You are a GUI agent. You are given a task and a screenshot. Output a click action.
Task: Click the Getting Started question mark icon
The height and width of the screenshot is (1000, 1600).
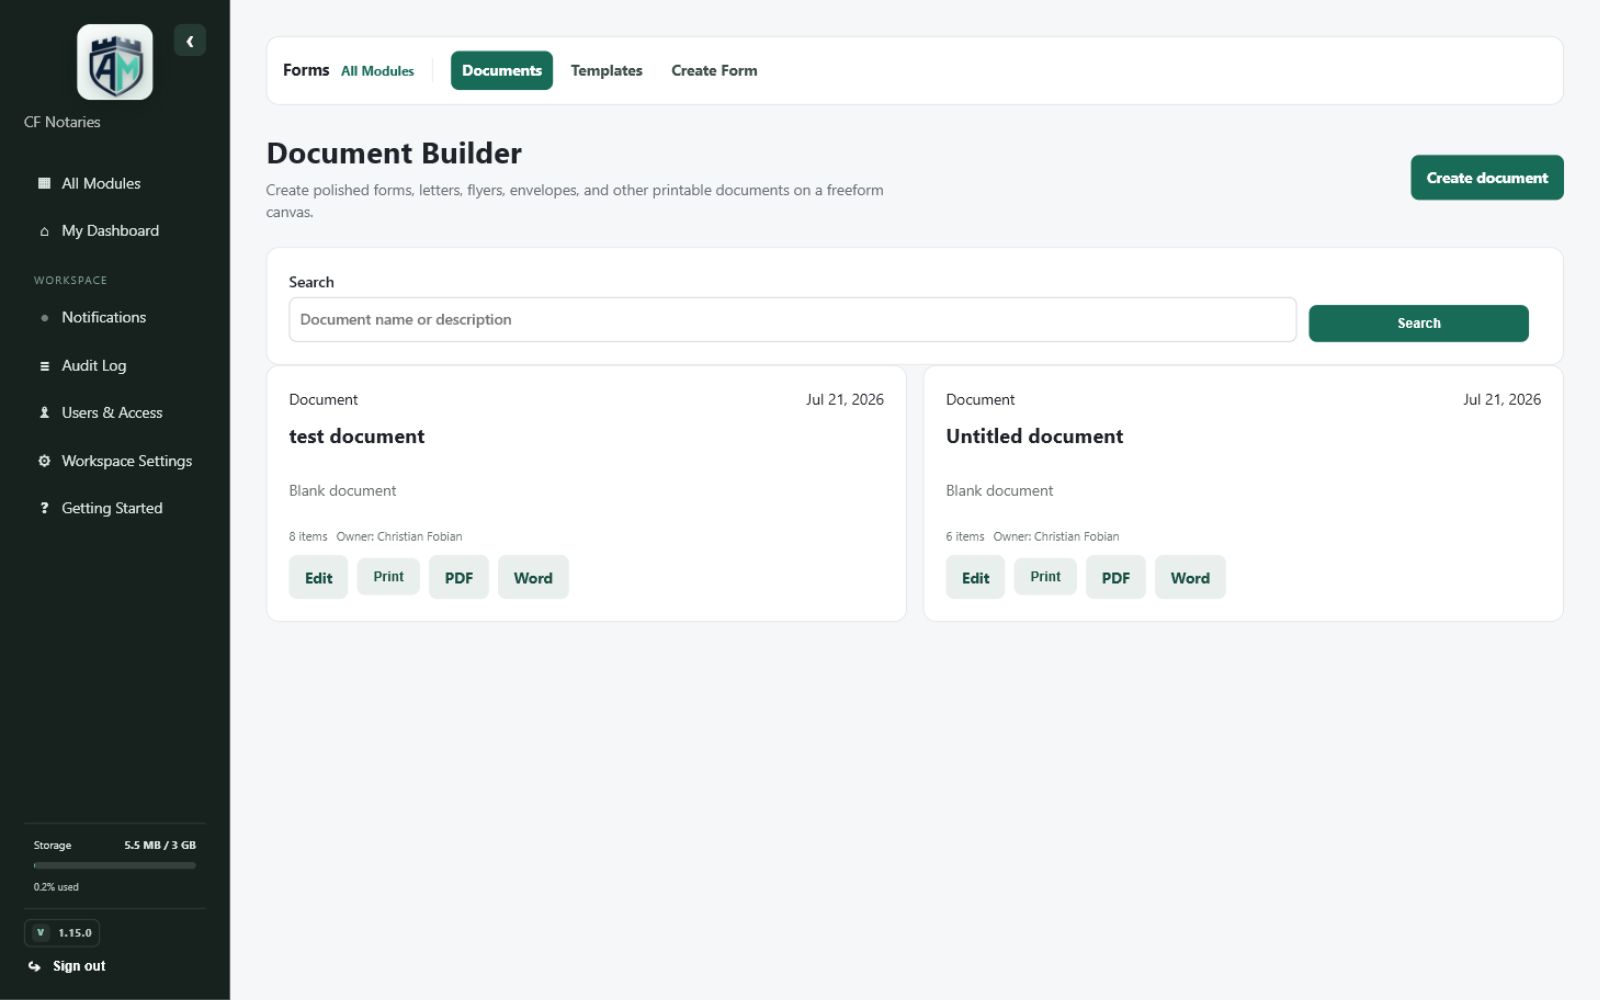[x=44, y=508]
